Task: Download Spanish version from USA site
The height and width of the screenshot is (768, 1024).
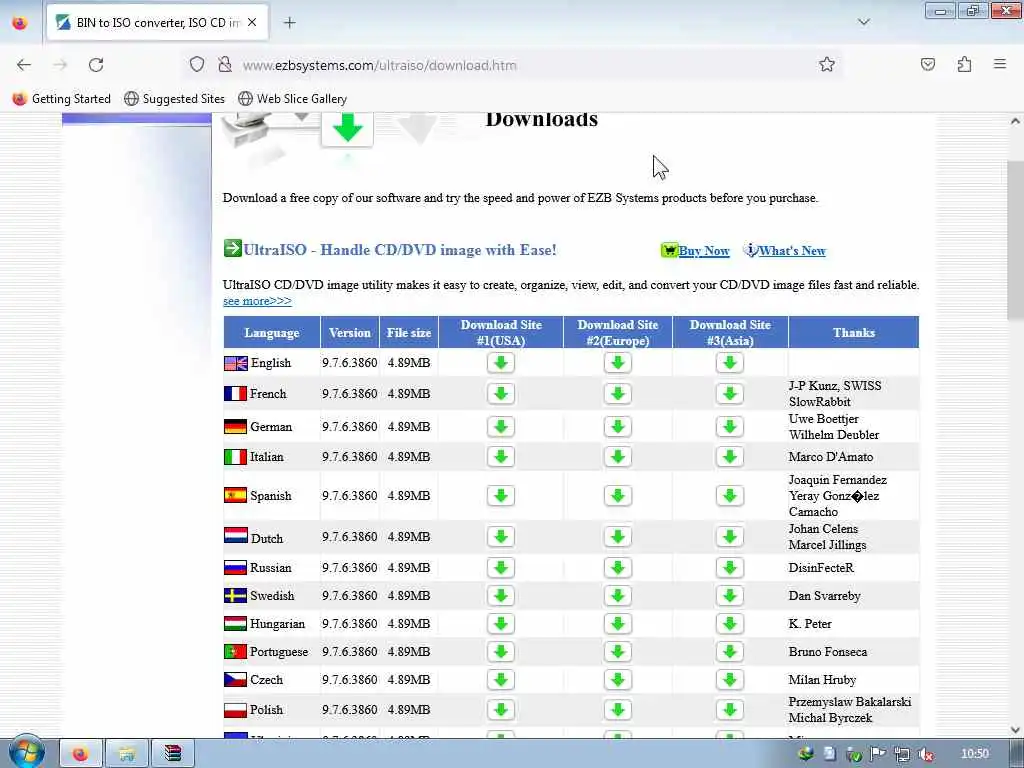Action: (x=501, y=496)
